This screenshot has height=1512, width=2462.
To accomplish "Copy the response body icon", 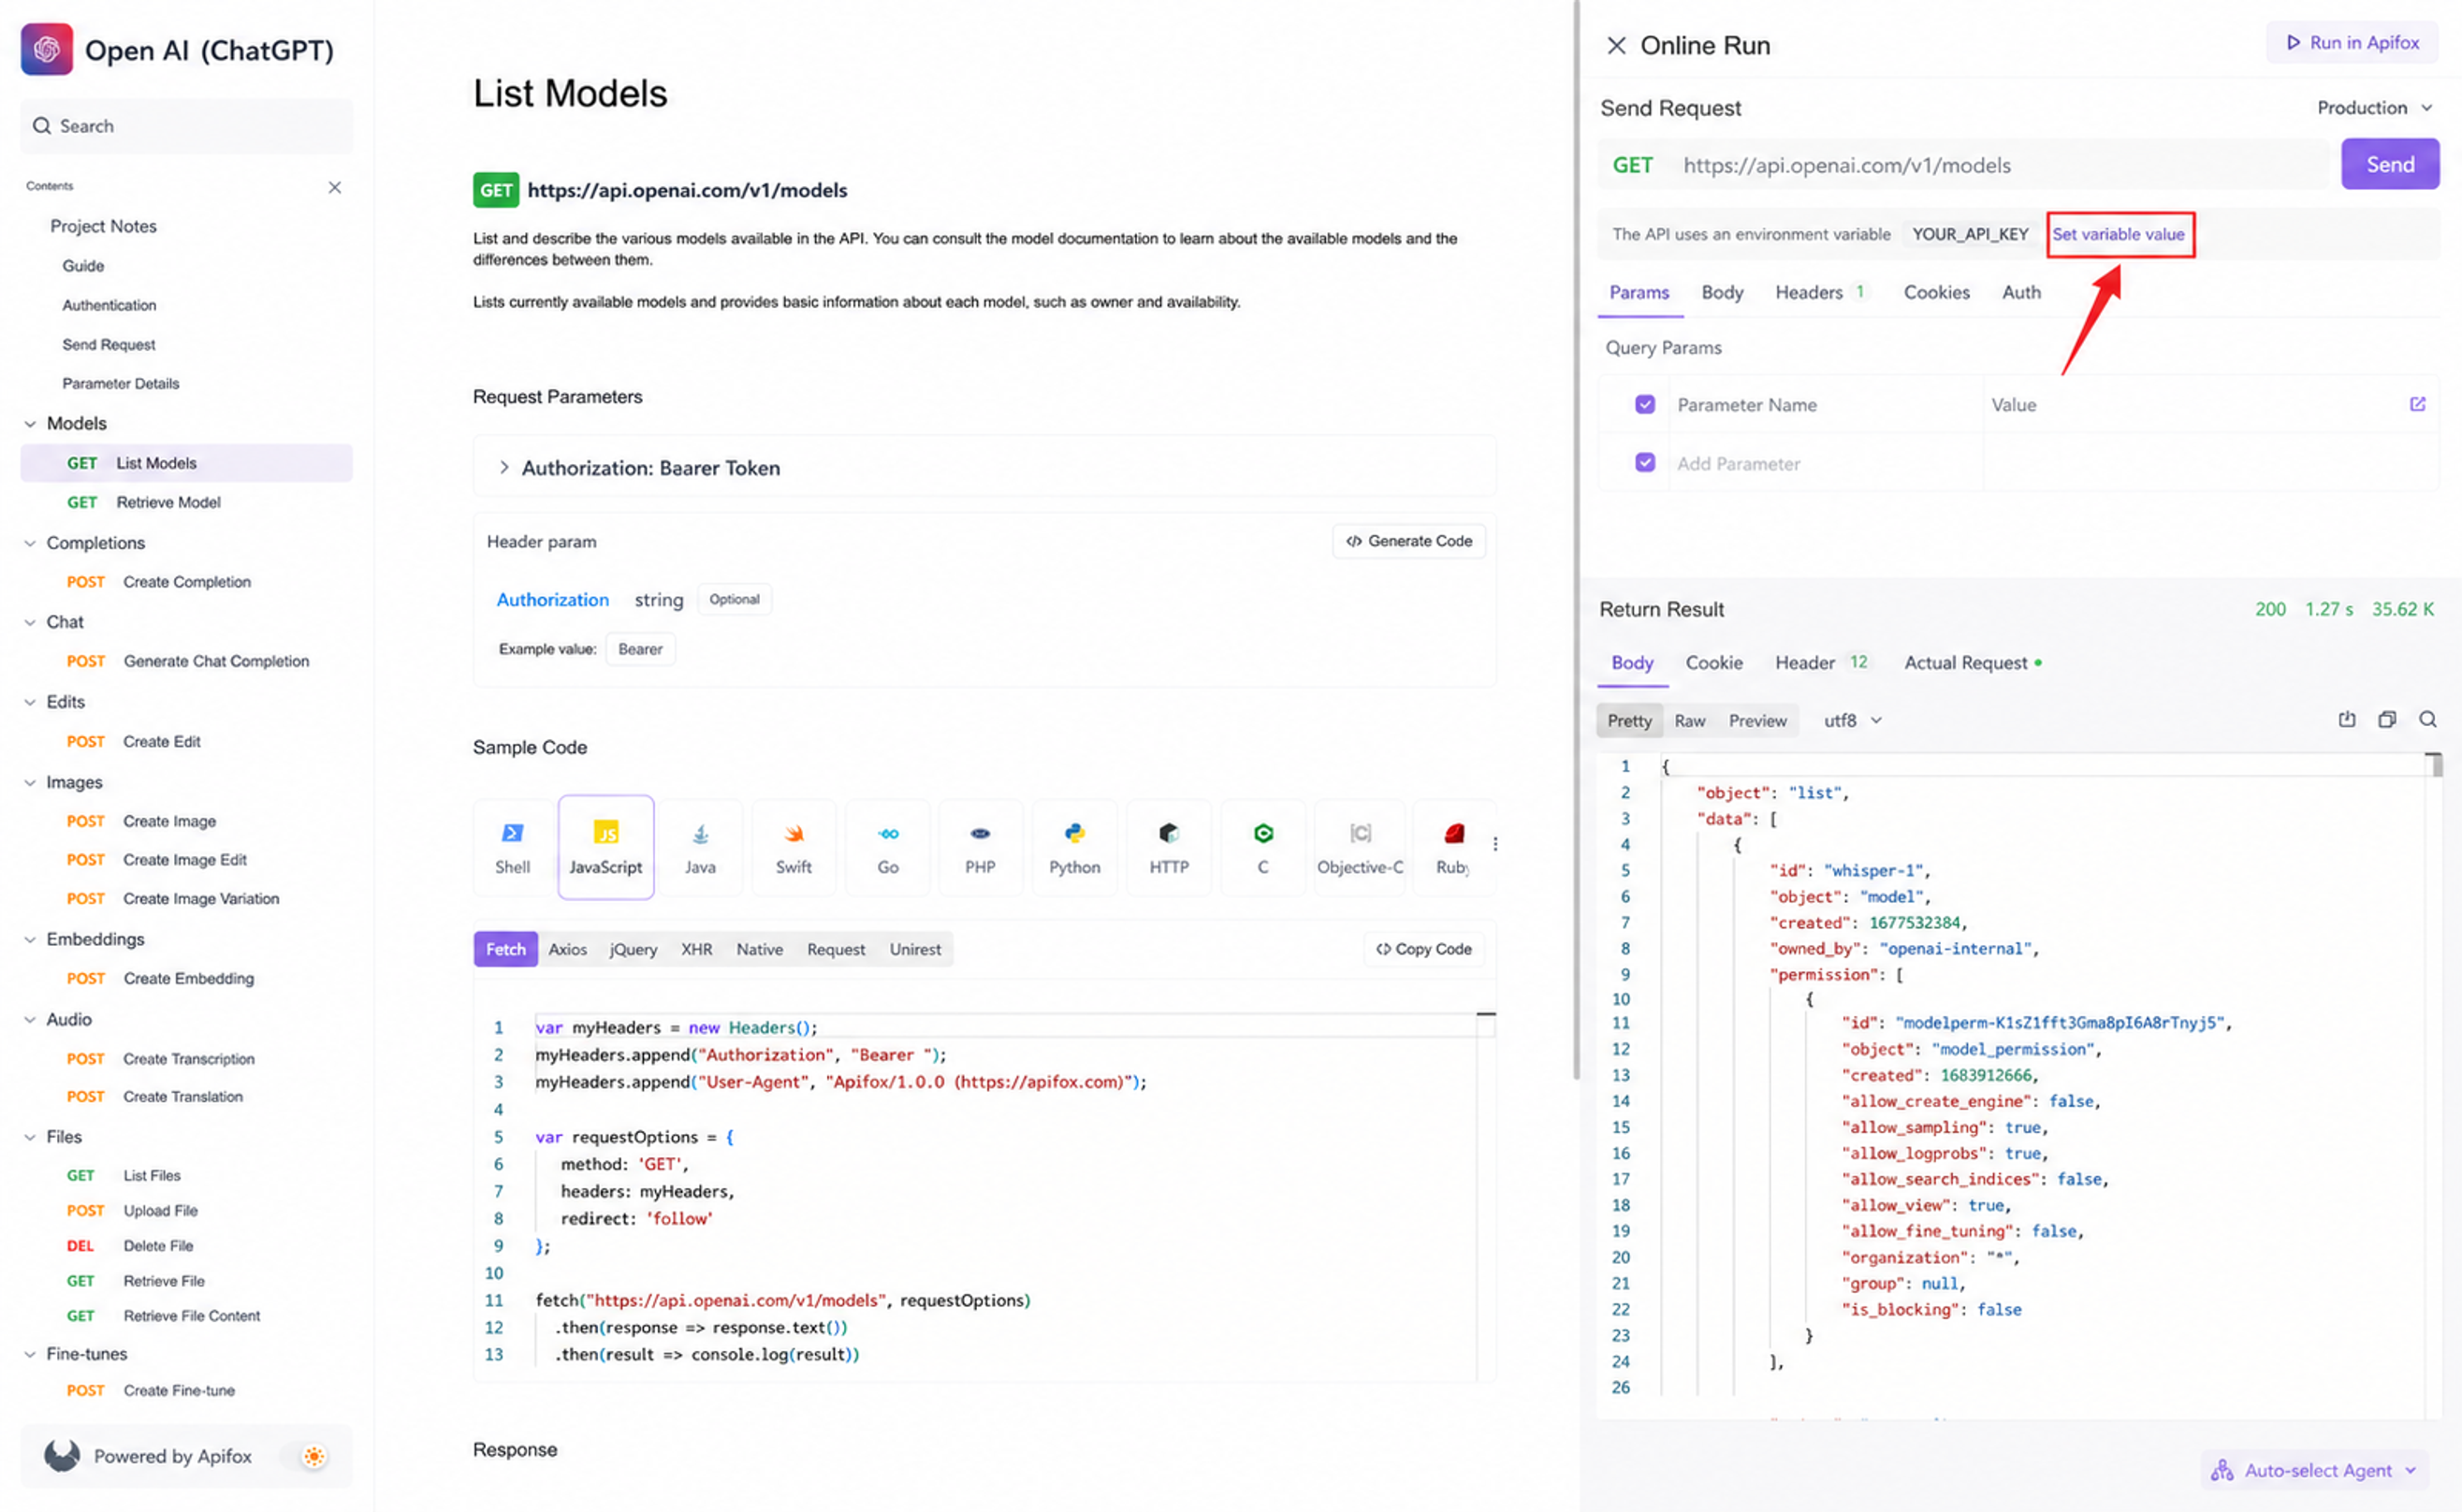I will [2387, 720].
